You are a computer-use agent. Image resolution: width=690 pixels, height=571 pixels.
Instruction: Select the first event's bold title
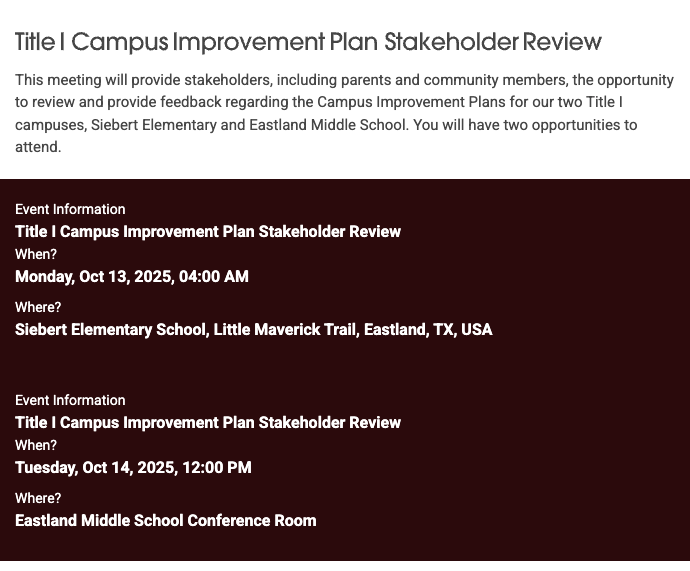[208, 232]
